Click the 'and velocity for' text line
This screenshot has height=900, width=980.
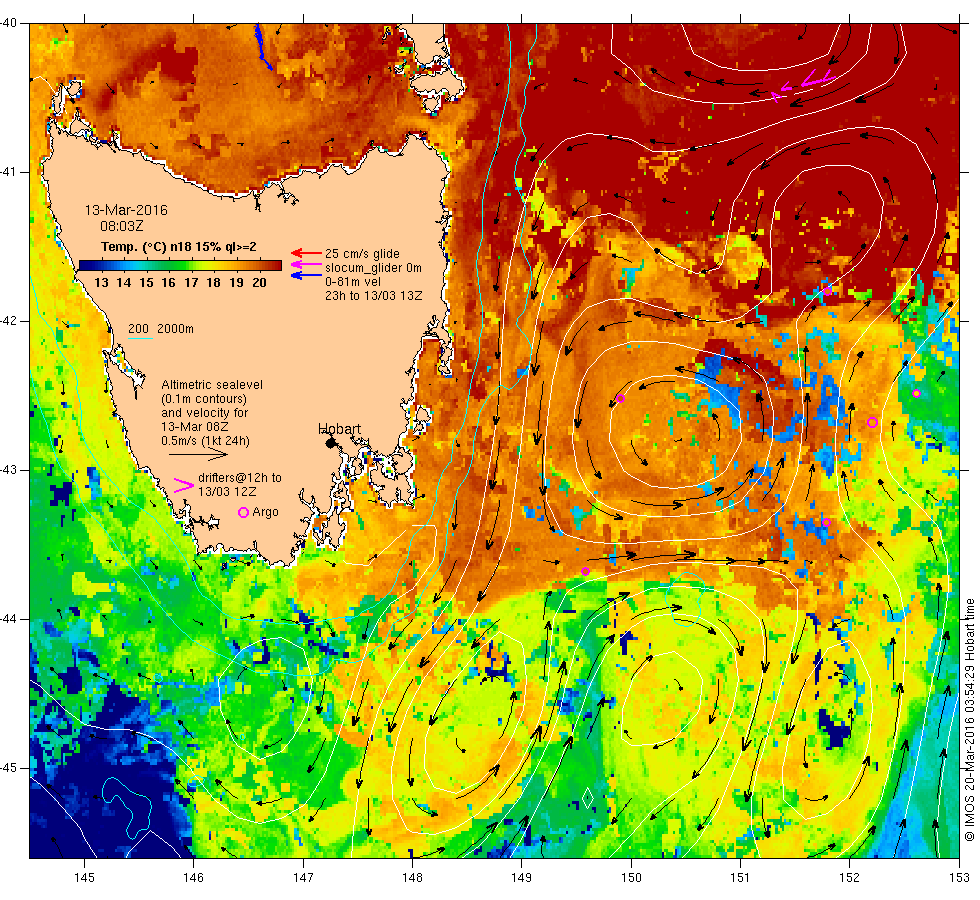pyautogui.click(x=204, y=412)
